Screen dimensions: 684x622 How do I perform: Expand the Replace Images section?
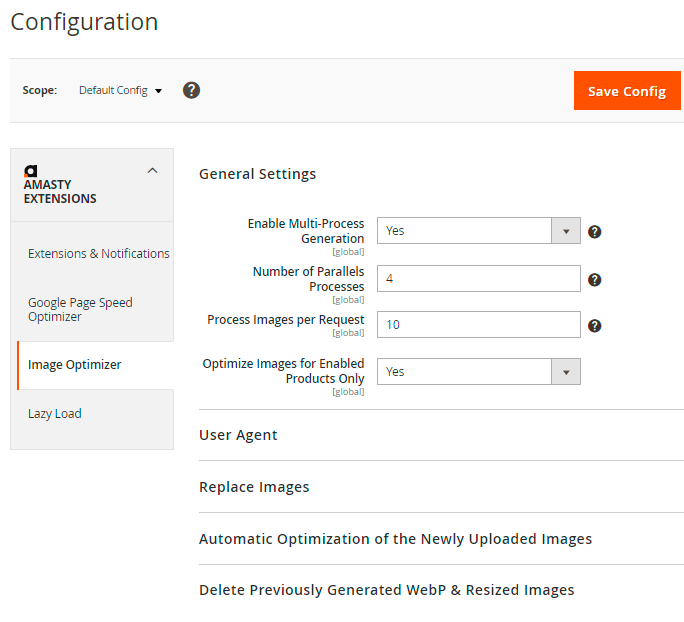254,487
